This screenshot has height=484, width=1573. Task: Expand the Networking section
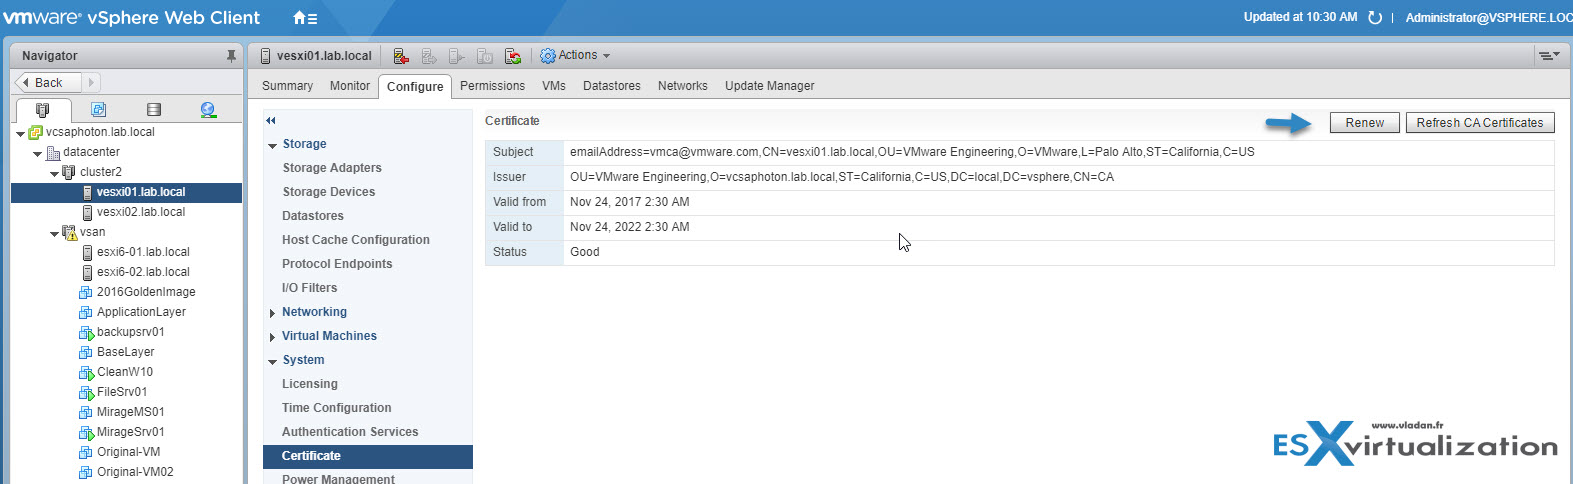click(x=272, y=313)
